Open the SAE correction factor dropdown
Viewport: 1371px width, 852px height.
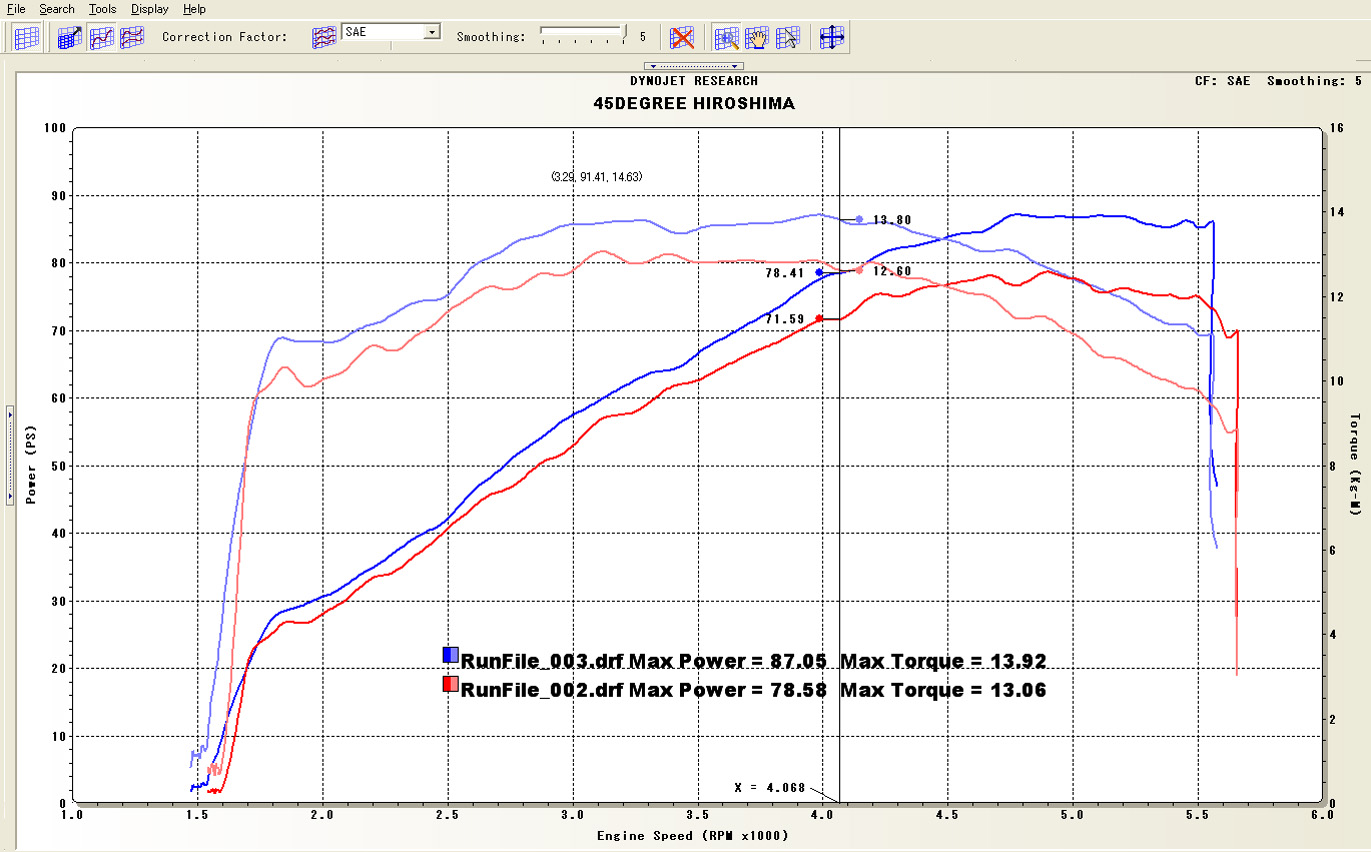pos(431,31)
